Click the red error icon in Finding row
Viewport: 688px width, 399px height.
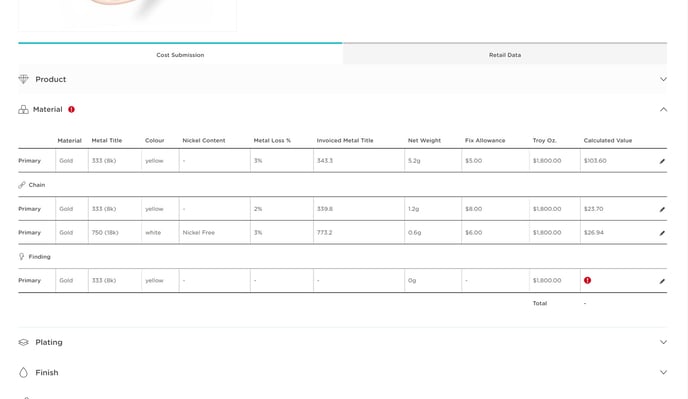pyautogui.click(x=588, y=280)
